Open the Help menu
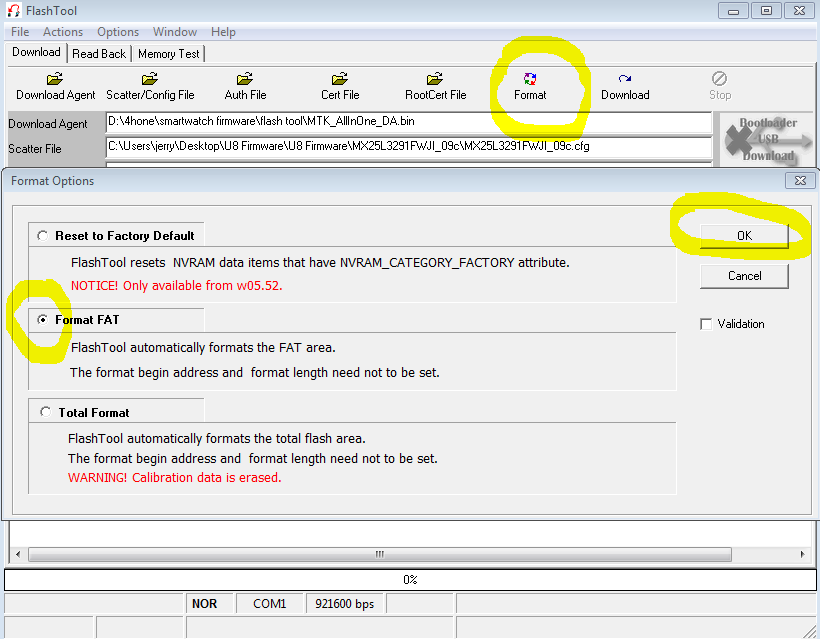 tap(223, 32)
